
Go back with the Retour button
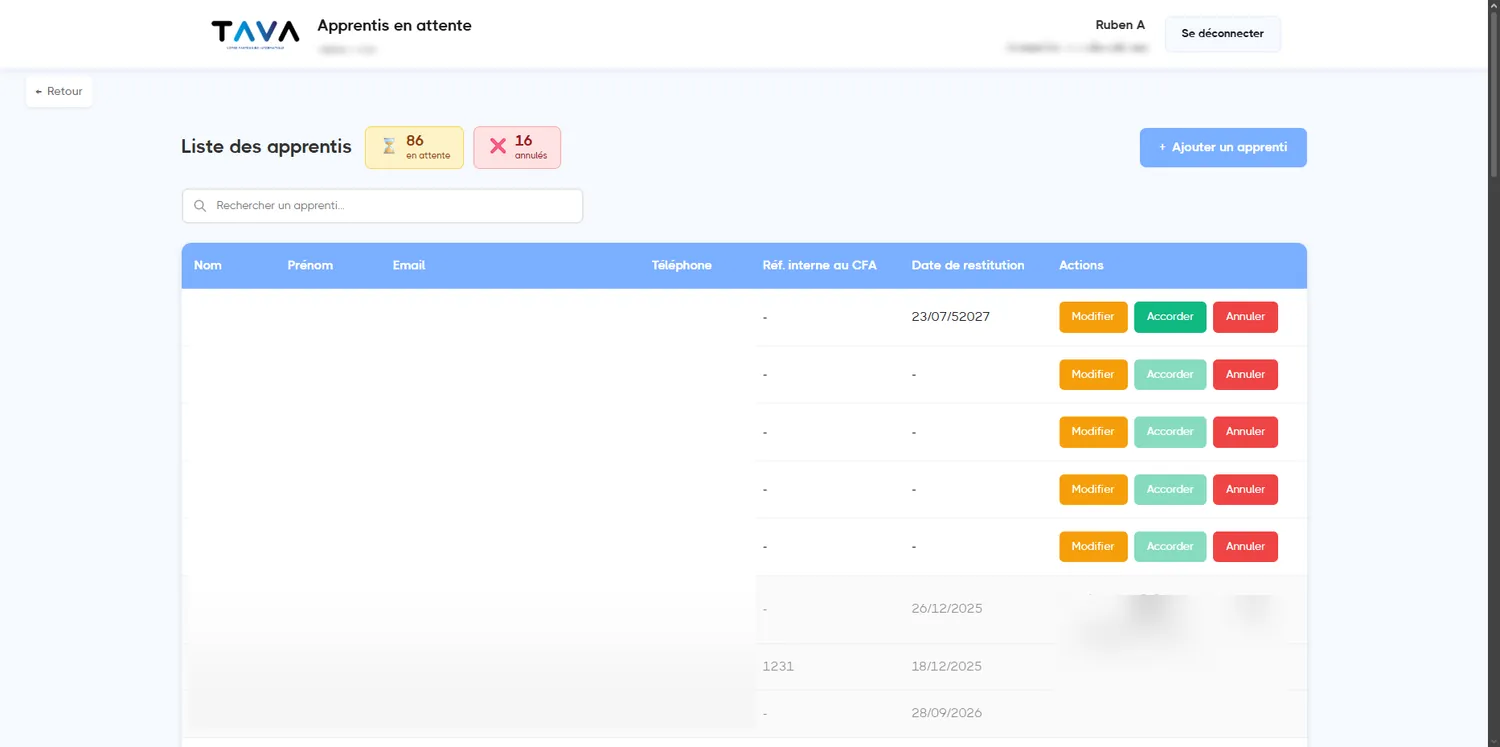click(59, 91)
